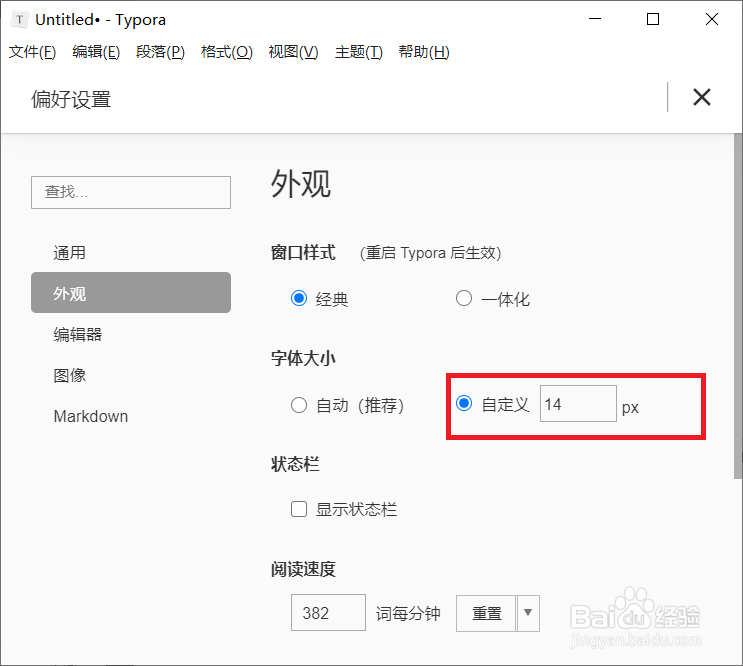Click the 查找 search field
Viewport: 743px width, 666px height.
(131, 192)
